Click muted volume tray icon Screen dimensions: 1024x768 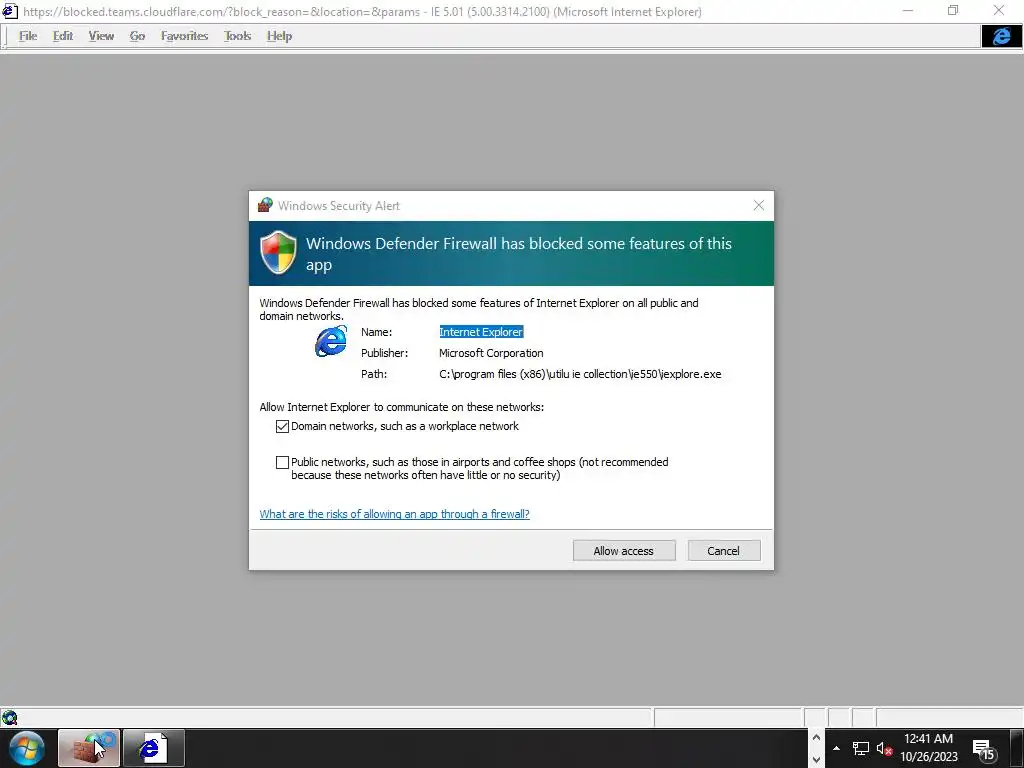884,748
